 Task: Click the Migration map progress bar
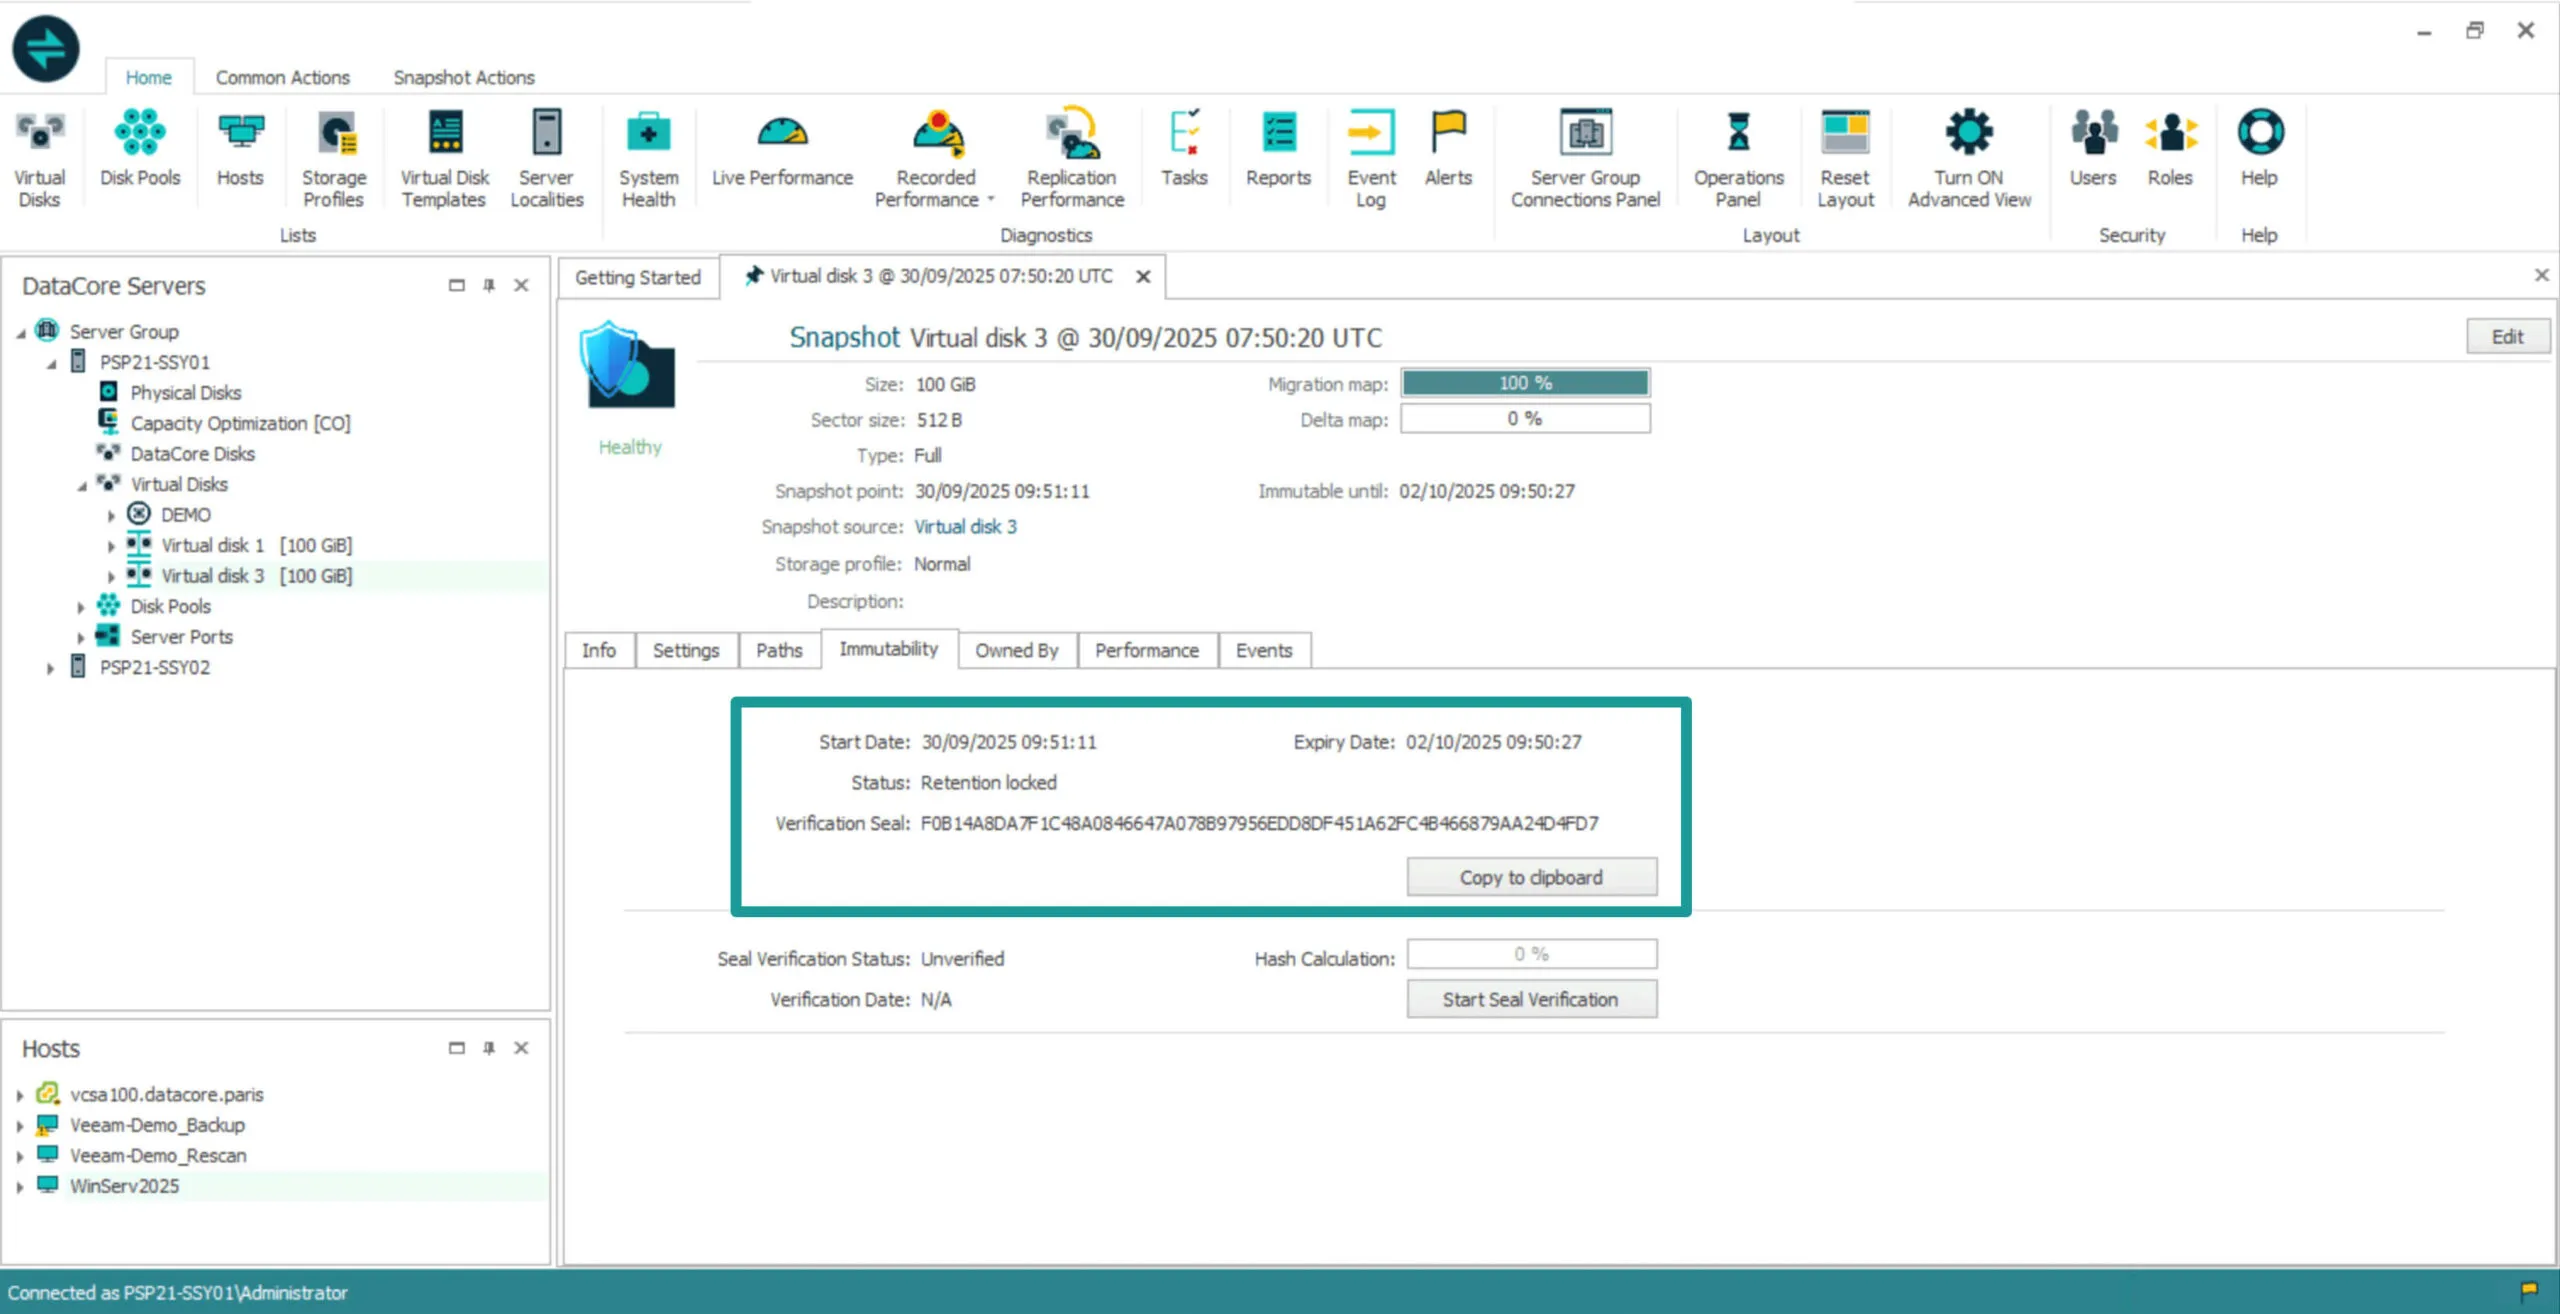1524,383
